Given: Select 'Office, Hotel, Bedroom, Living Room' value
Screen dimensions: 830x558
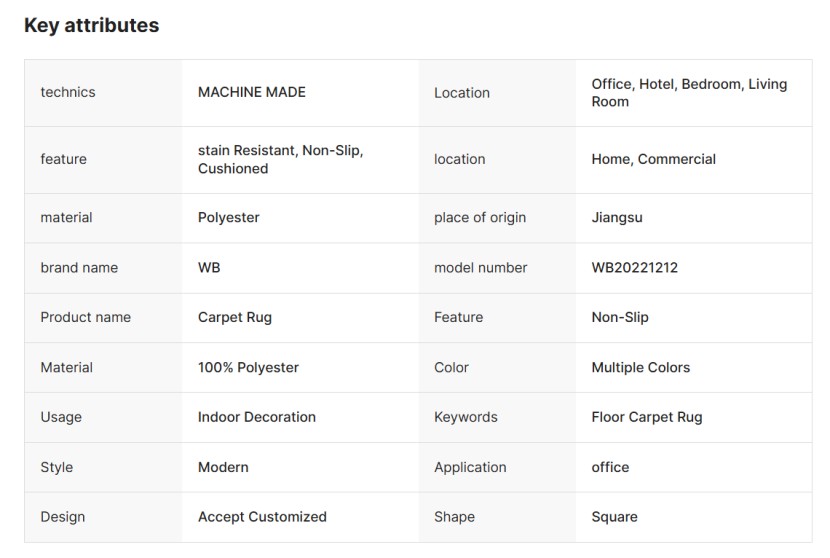Looking at the screenshot, I should point(689,93).
